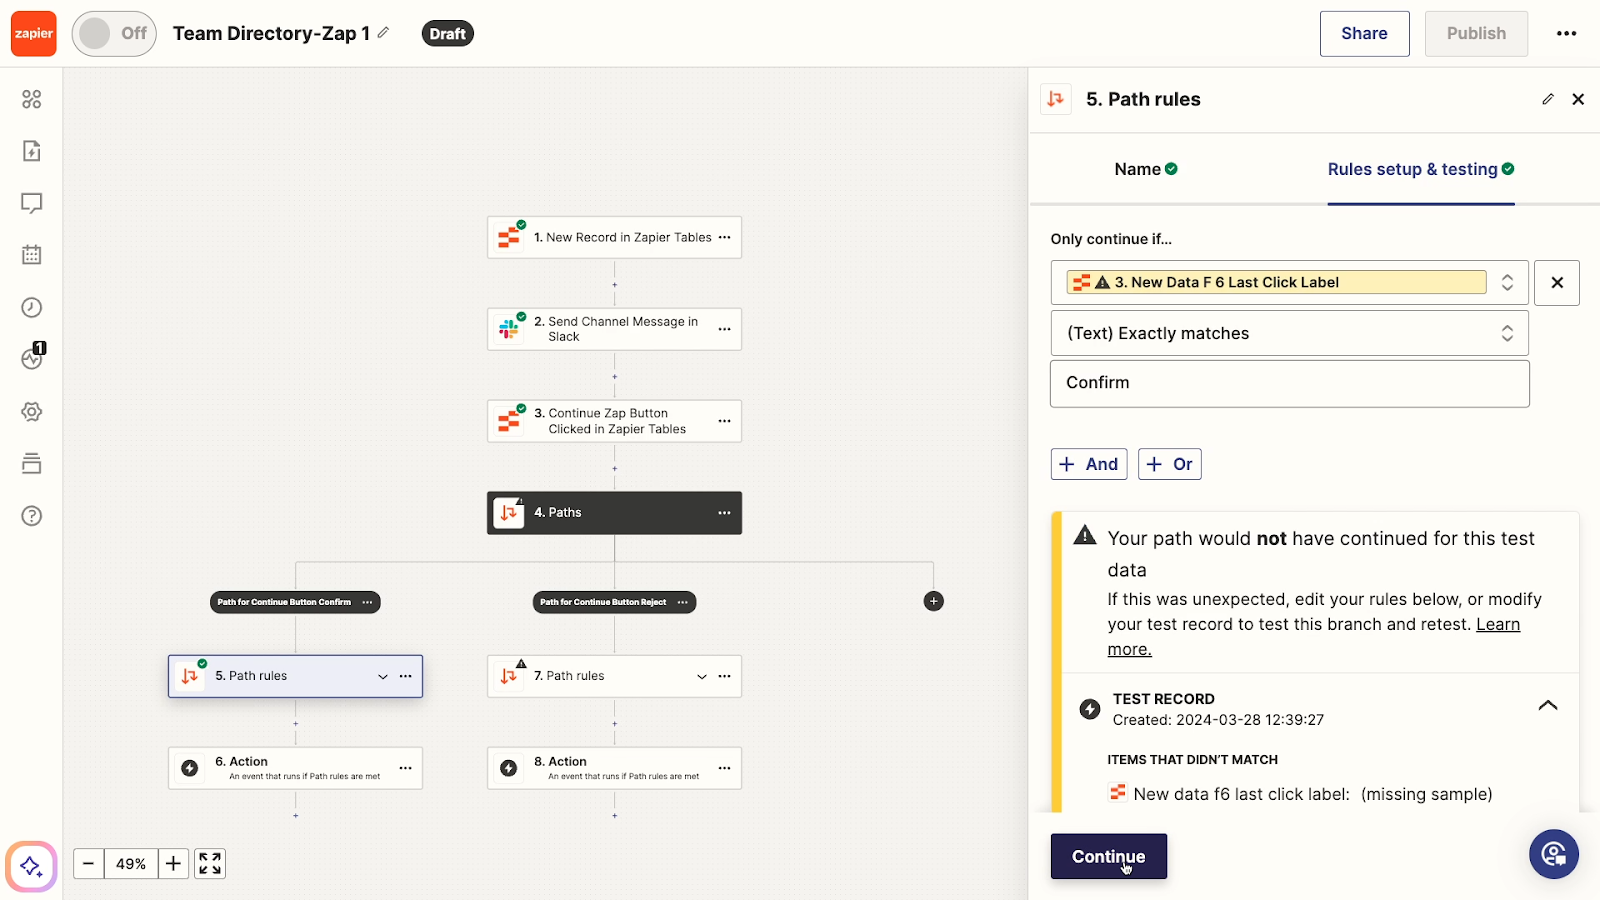
Task: Select step 2 Send Channel Message in Slack
Action: tap(614, 329)
